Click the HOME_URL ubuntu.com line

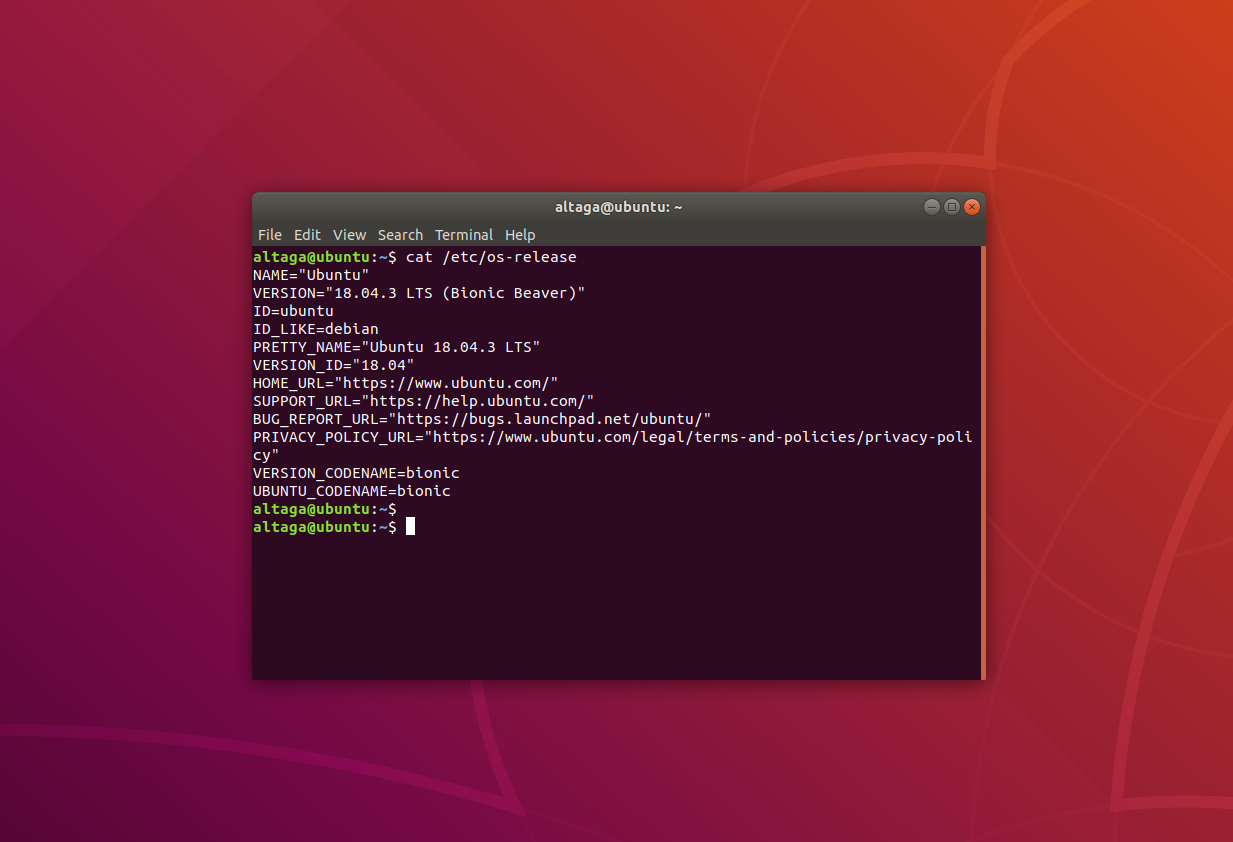pyautogui.click(x=406, y=383)
